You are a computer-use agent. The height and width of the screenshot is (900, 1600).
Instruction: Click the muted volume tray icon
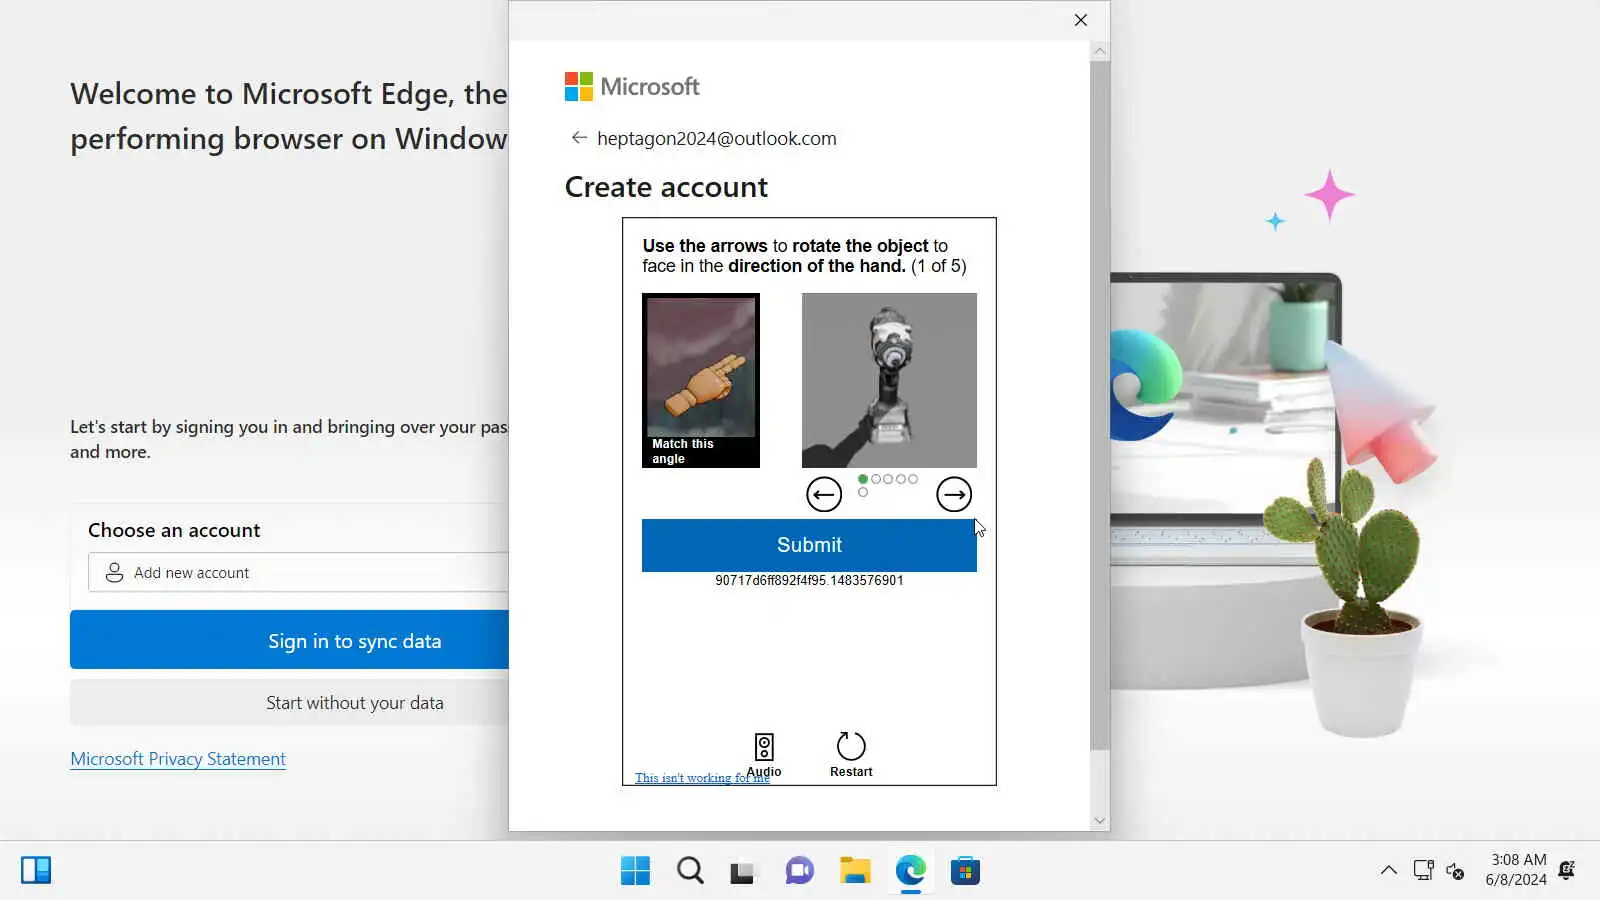(x=1455, y=870)
